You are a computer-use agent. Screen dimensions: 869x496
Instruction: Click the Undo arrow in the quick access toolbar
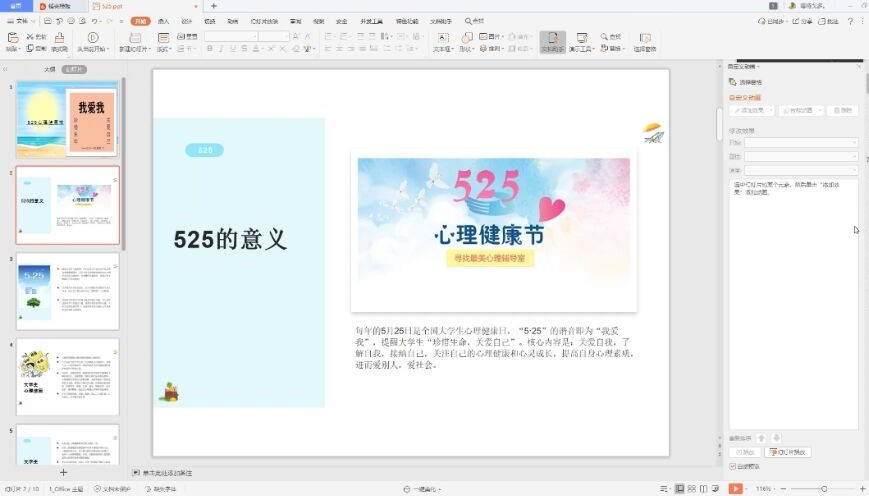pyautogui.click(x=95, y=20)
